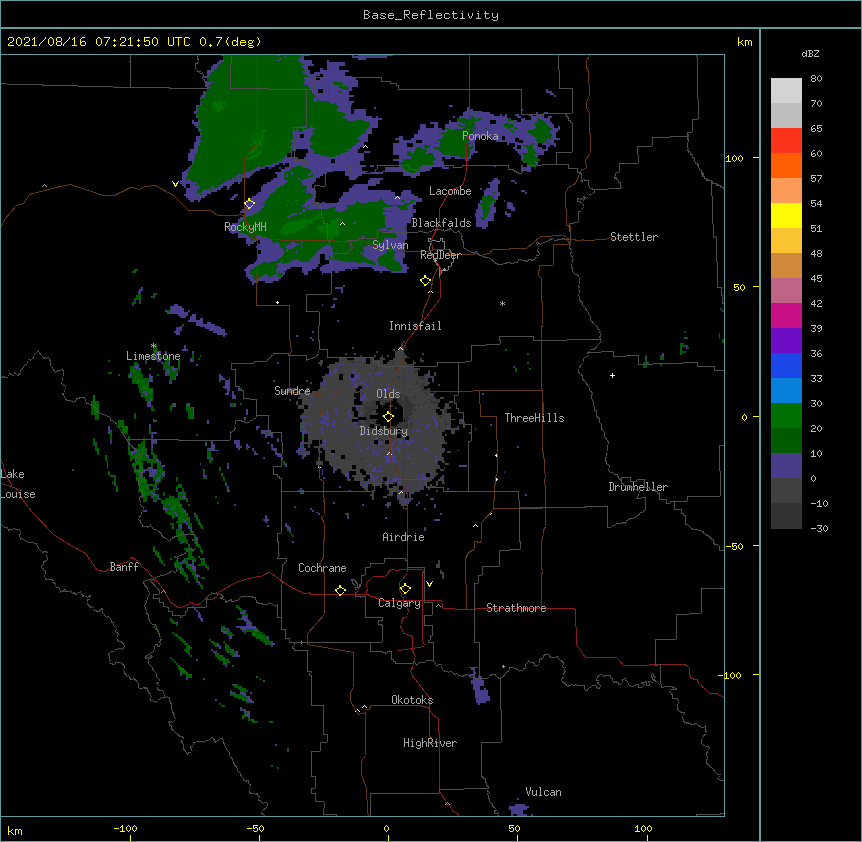
Task: Click the white plus marker north of Drumheller
Action: [612, 375]
